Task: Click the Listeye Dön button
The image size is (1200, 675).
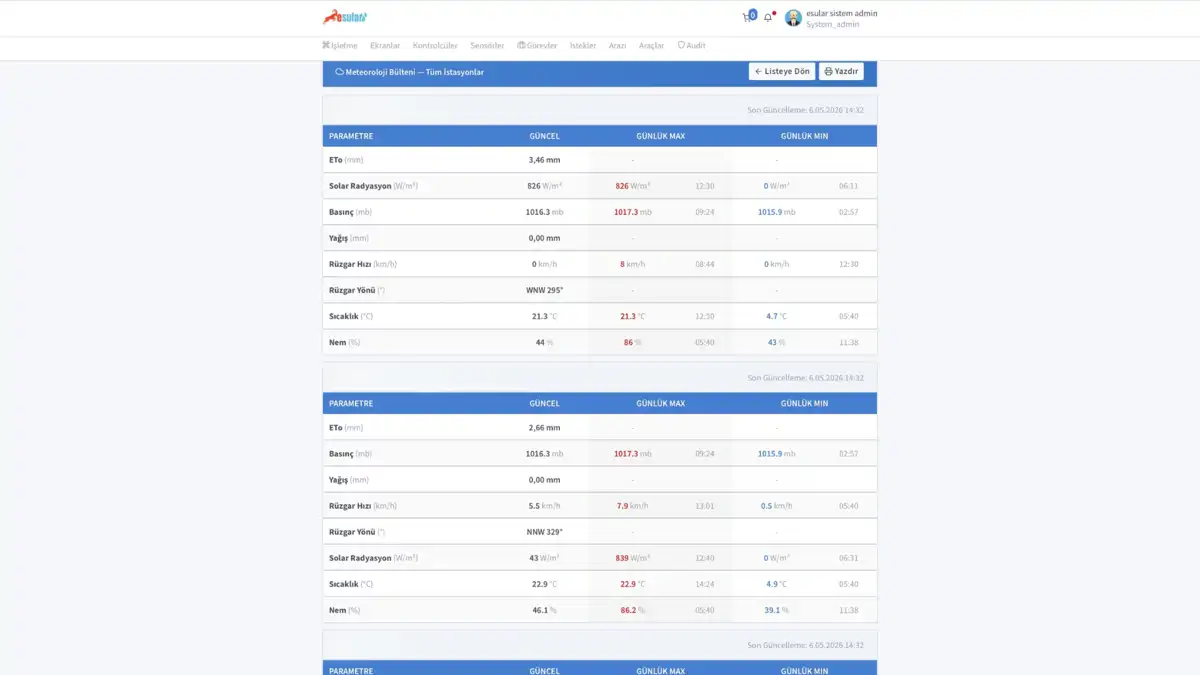Action: click(782, 72)
